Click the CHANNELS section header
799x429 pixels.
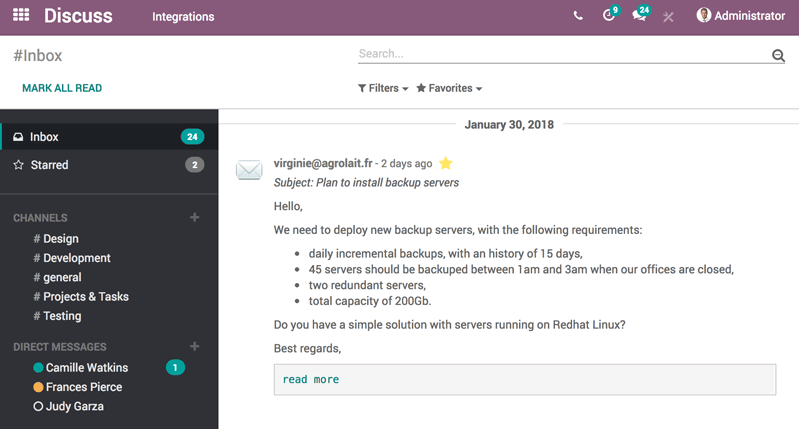pos(40,218)
